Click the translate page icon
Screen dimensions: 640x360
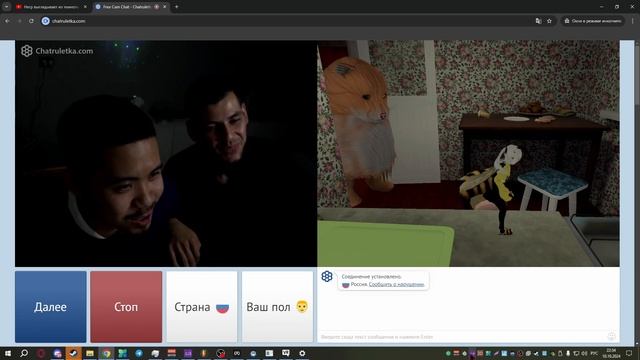pyautogui.click(x=538, y=21)
